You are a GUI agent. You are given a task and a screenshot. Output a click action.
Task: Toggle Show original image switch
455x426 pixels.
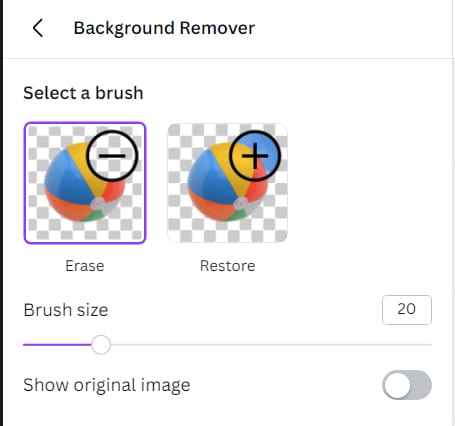407,385
